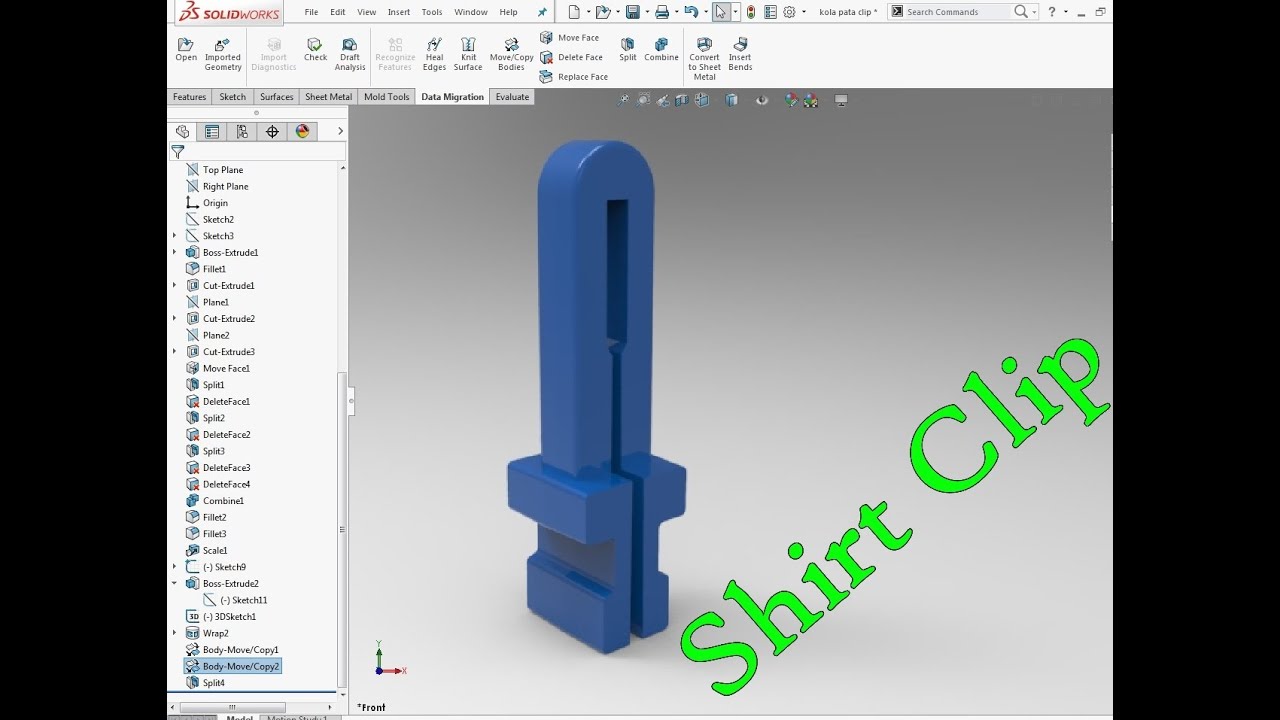
Task: Switch to the Features tab
Action: [189, 97]
